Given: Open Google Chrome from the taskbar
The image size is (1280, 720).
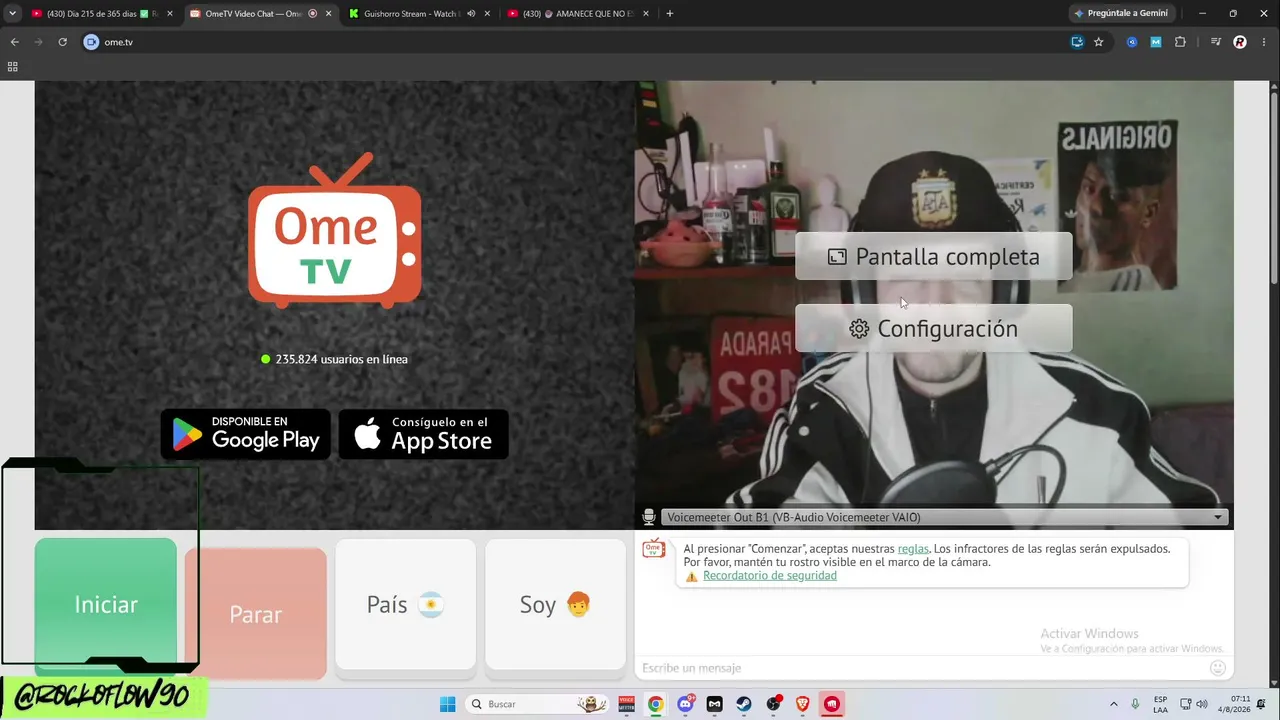Looking at the screenshot, I should [655, 704].
